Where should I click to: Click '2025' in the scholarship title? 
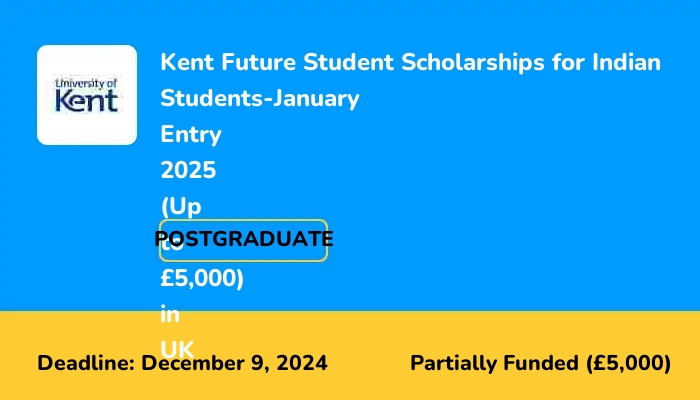coord(188,170)
